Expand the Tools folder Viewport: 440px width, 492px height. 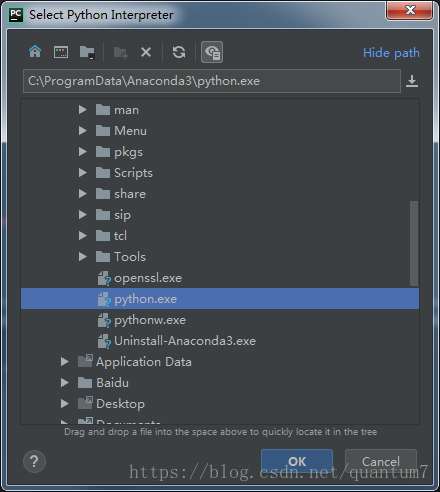[83, 257]
